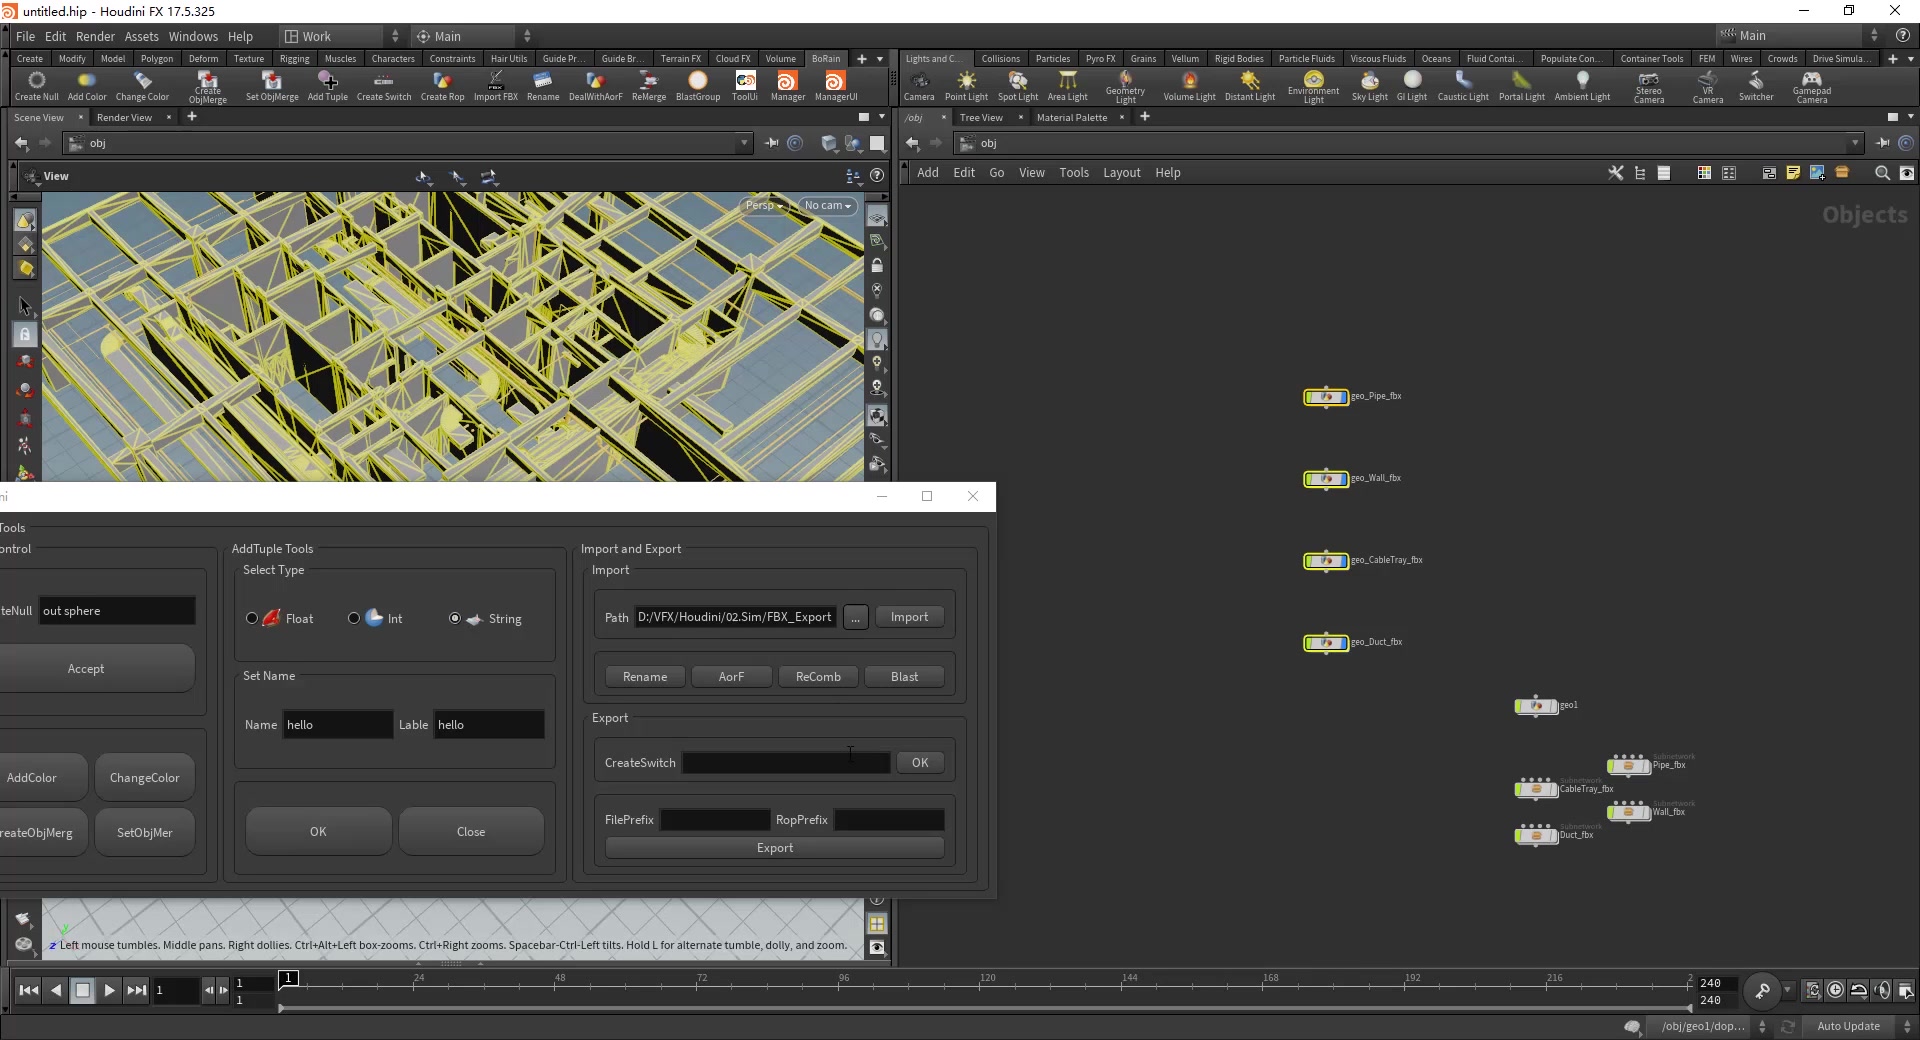This screenshot has width=1920, height=1040.
Task: Expand the No cam camera menu
Action: pos(828,206)
